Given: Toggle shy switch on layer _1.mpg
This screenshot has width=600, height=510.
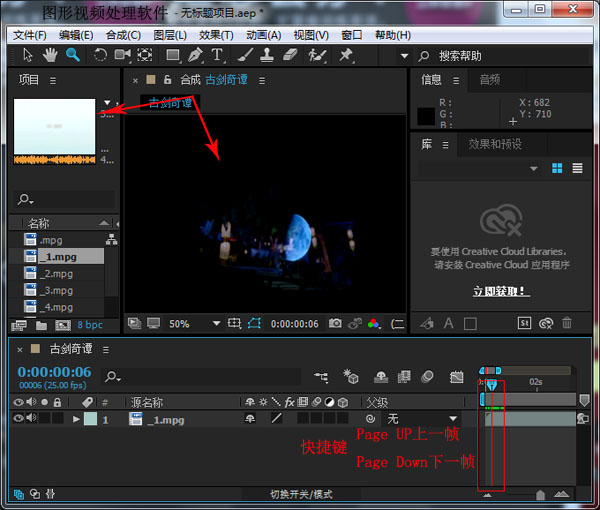Looking at the screenshot, I should (250, 419).
